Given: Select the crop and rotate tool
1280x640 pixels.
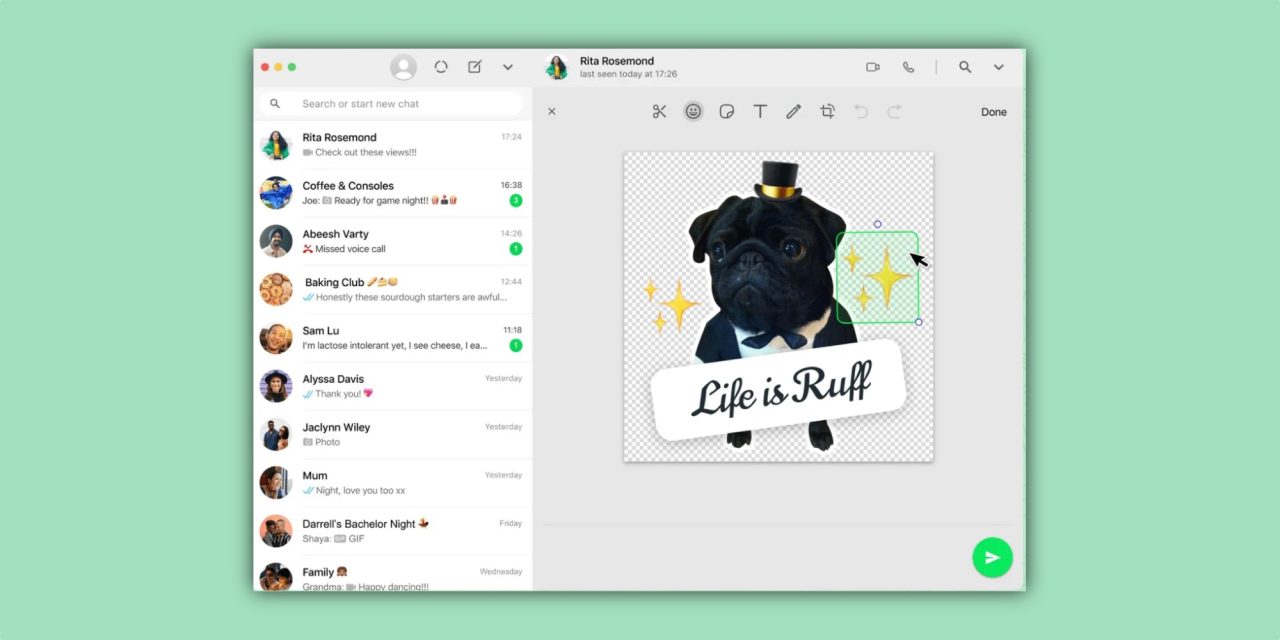Looking at the screenshot, I should tap(827, 112).
